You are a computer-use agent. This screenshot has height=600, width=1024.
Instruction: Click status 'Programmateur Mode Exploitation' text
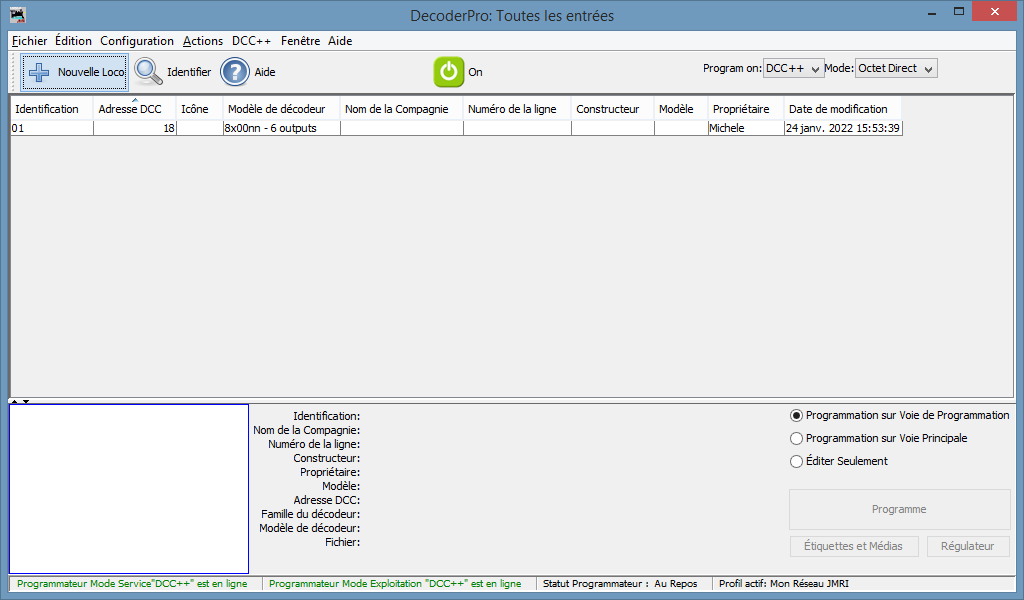click(x=395, y=584)
